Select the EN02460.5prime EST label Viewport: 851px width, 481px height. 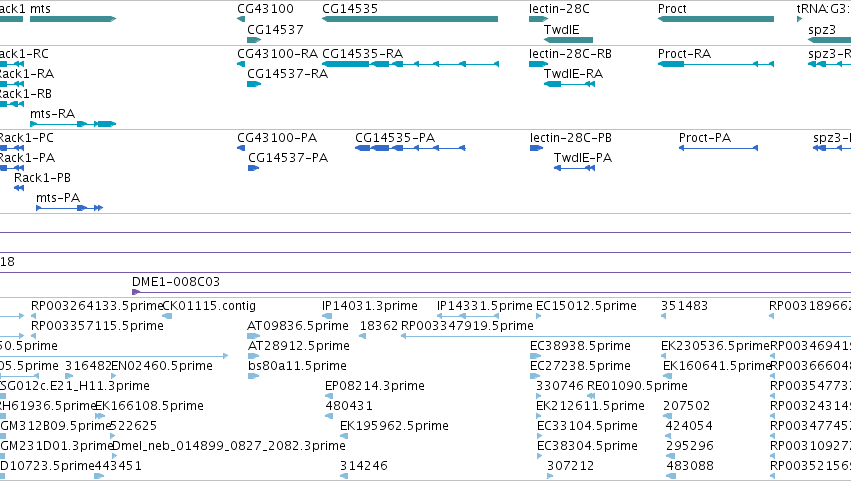[162, 366]
